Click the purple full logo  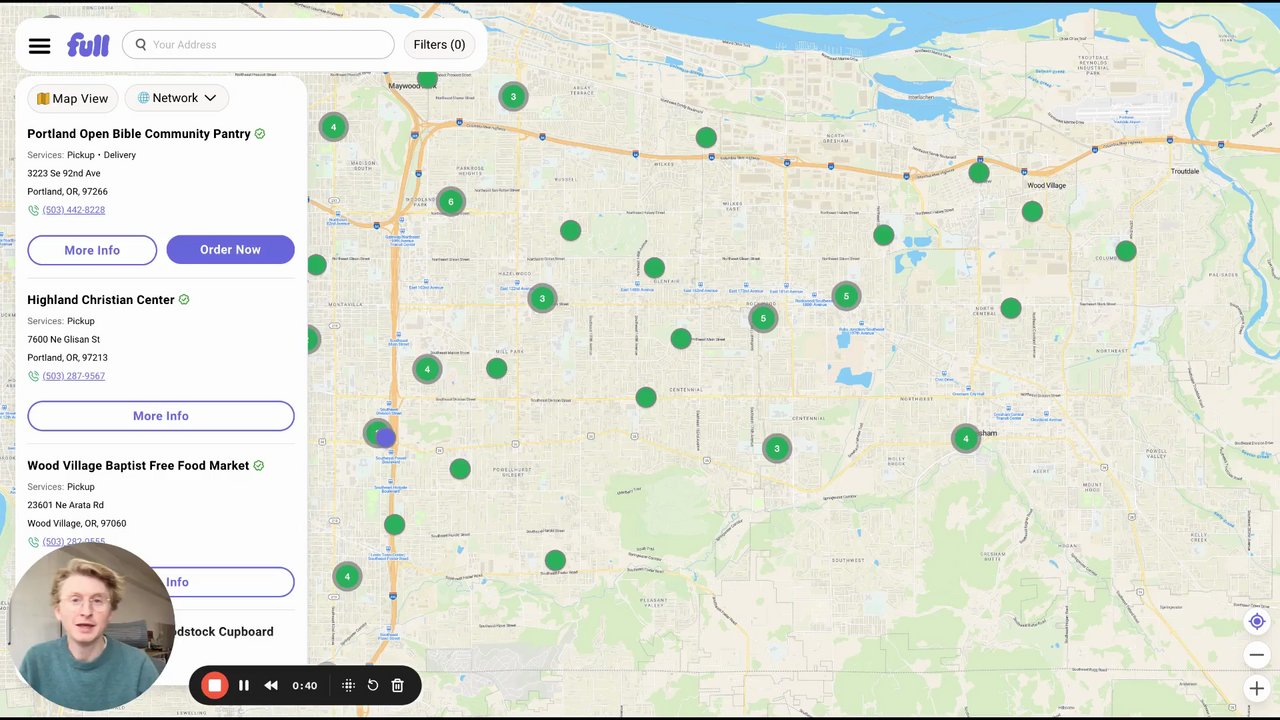point(88,45)
